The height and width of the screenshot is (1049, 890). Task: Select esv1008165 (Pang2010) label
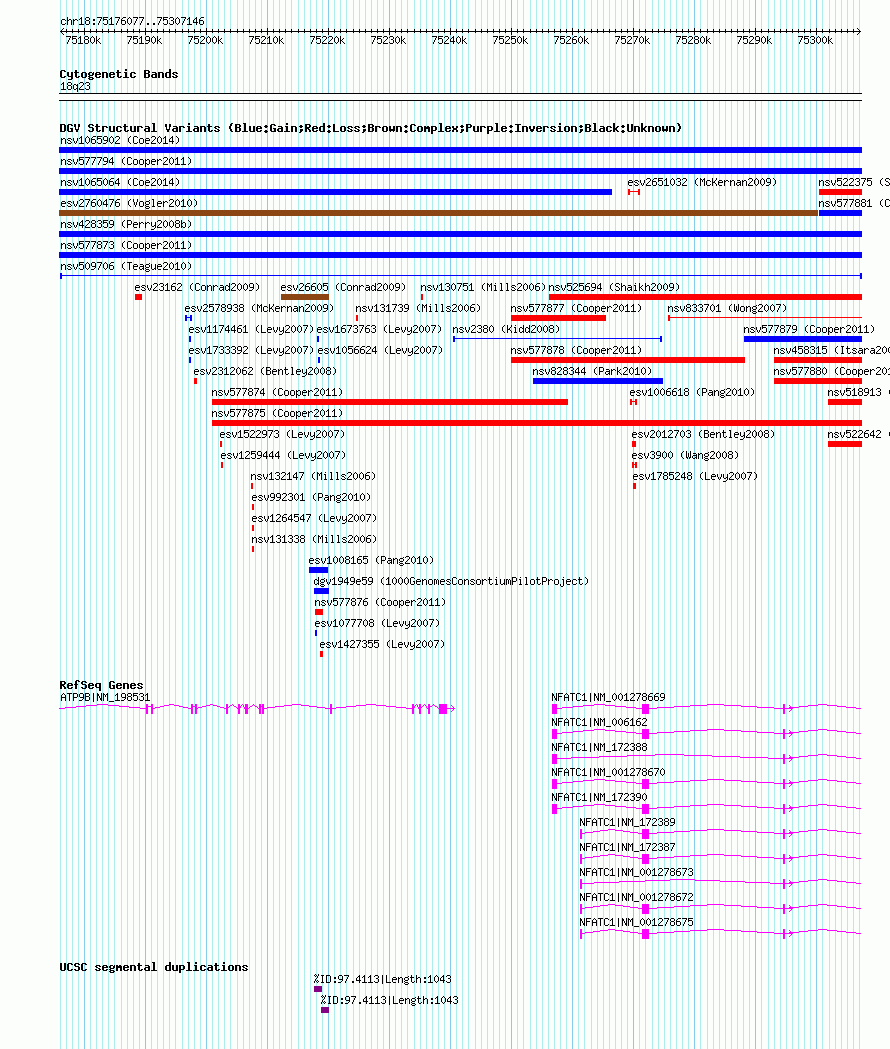click(x=371, y=561)
